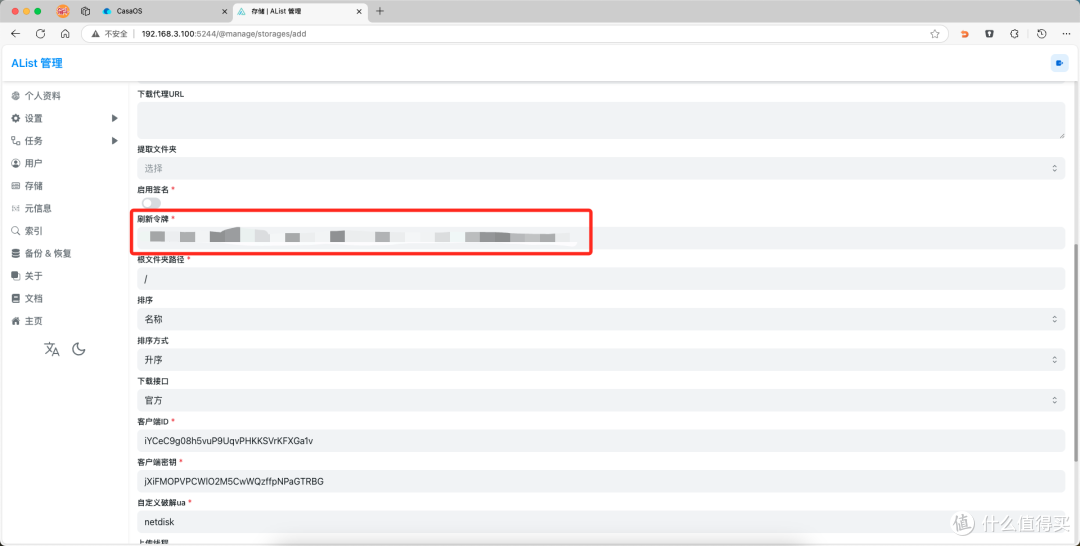Screen dimensions: 1080x546
Task: Open a new browser tab
Action: 380,11
